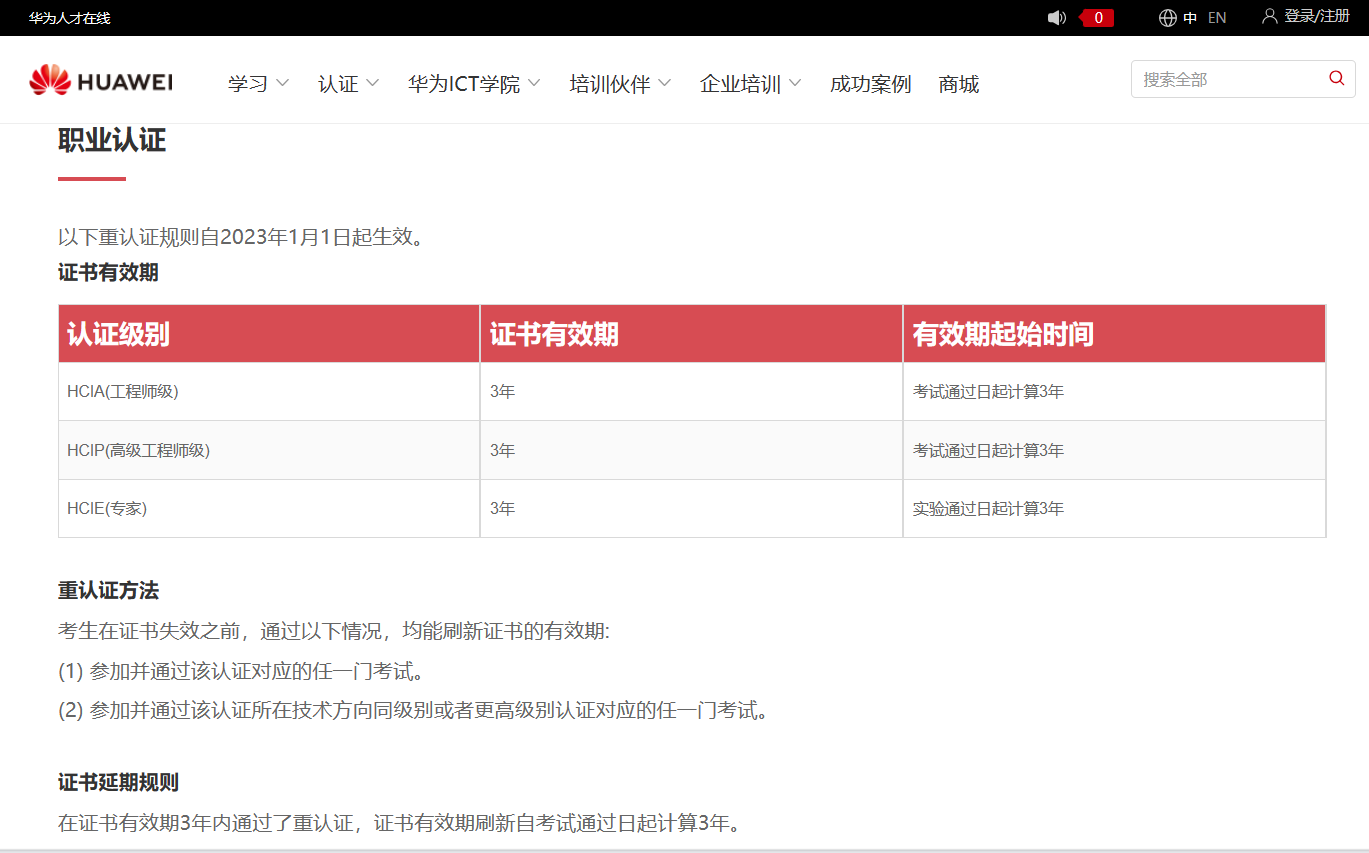Click 3年 in the HCIE row
This screenshot has height=853, width=1369.
point(502,508)
